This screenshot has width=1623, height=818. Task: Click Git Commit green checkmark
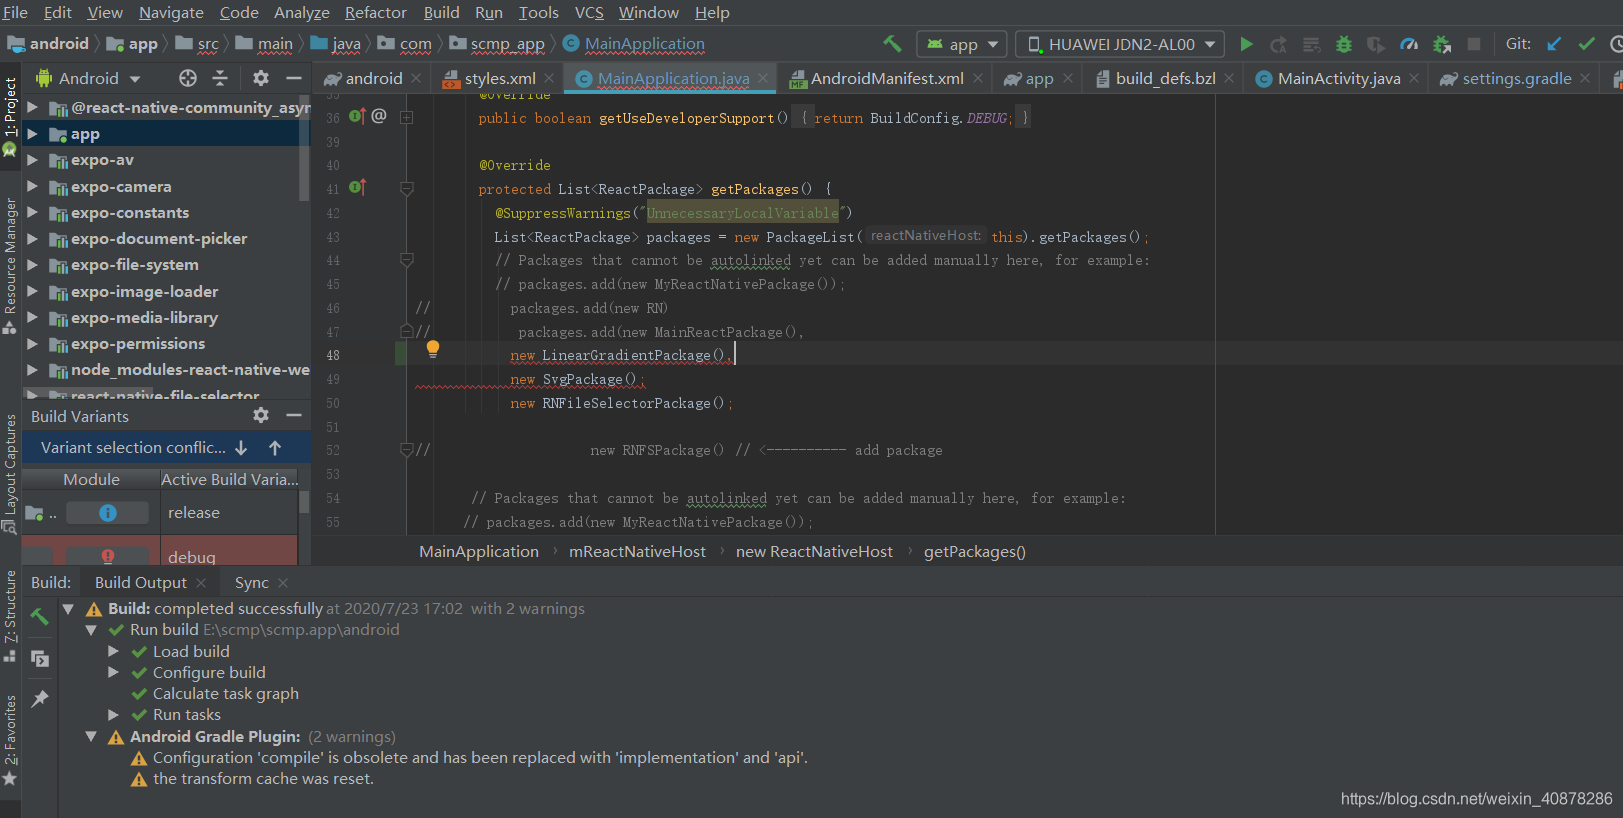[1586, 44]
